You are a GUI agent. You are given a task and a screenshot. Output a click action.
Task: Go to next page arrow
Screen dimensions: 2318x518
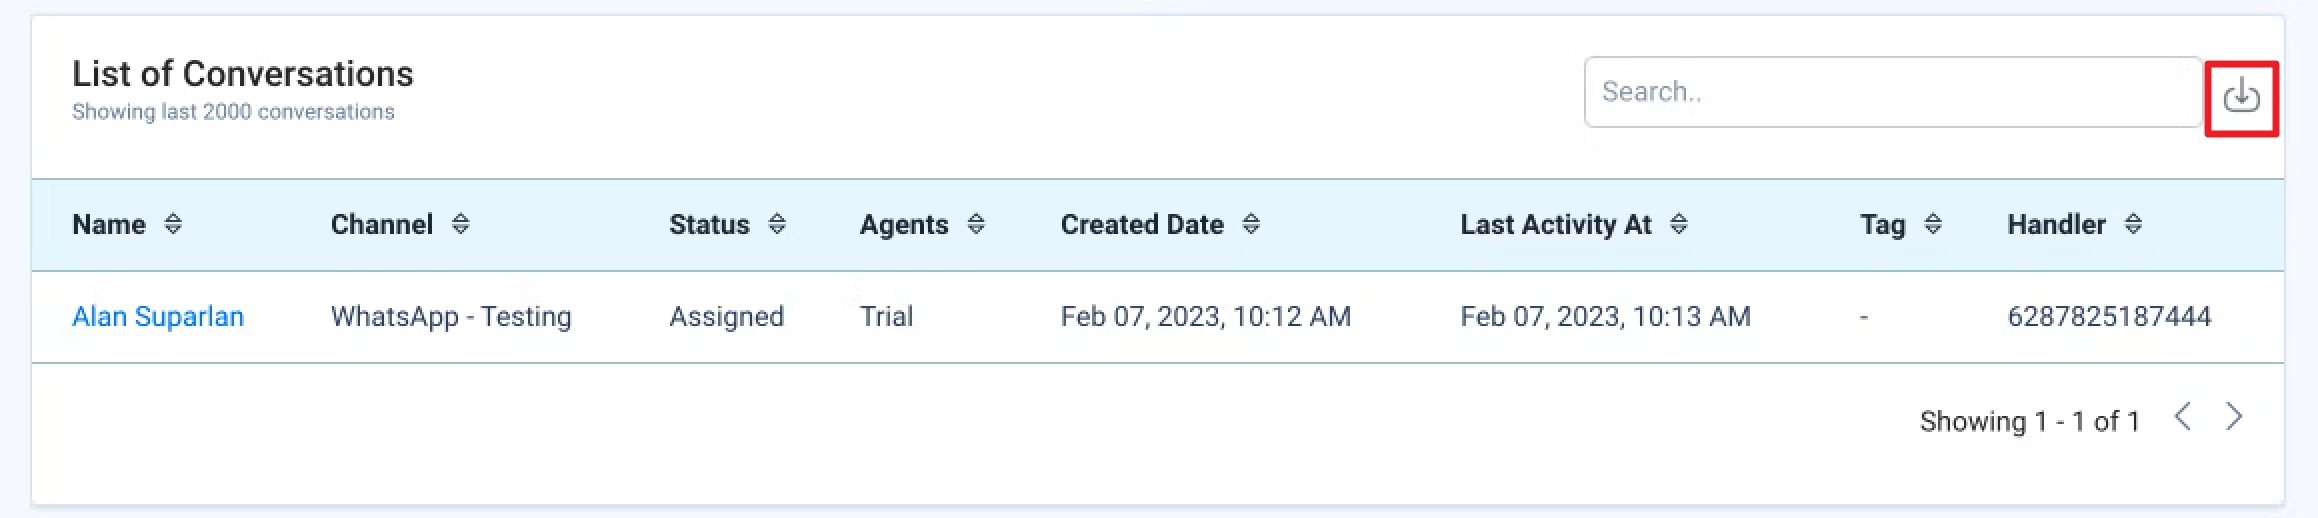pyautogui.click(x=2234, y=416)
